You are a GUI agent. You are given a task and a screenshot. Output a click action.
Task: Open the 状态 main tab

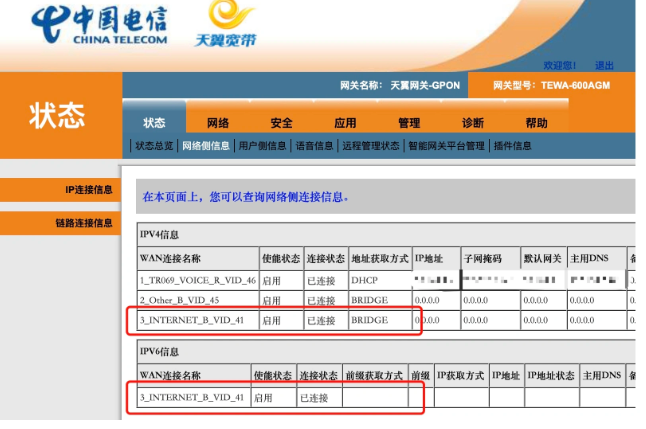click(154, 123)
